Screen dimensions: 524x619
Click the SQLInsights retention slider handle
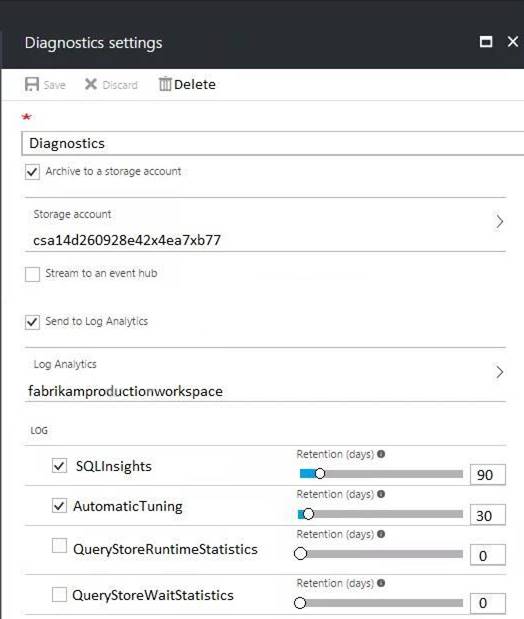(x=320, y=473)
